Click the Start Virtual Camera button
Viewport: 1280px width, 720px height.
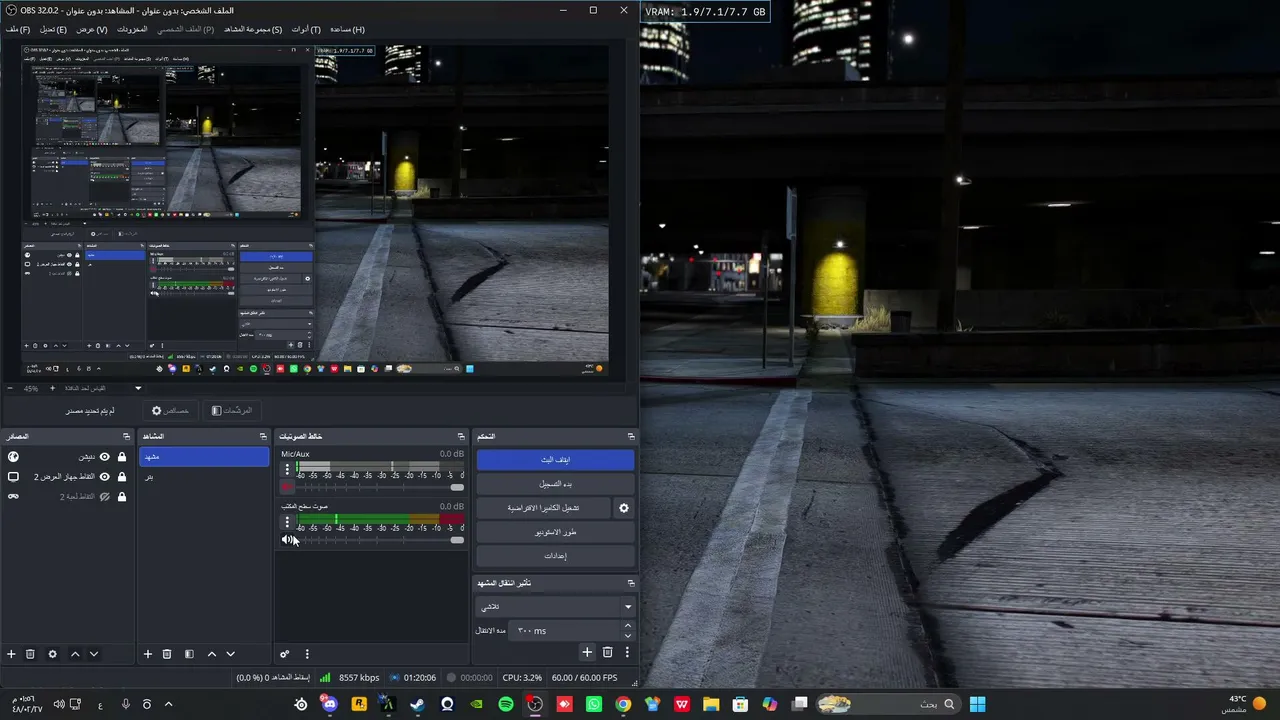click(x=543, y=508)
